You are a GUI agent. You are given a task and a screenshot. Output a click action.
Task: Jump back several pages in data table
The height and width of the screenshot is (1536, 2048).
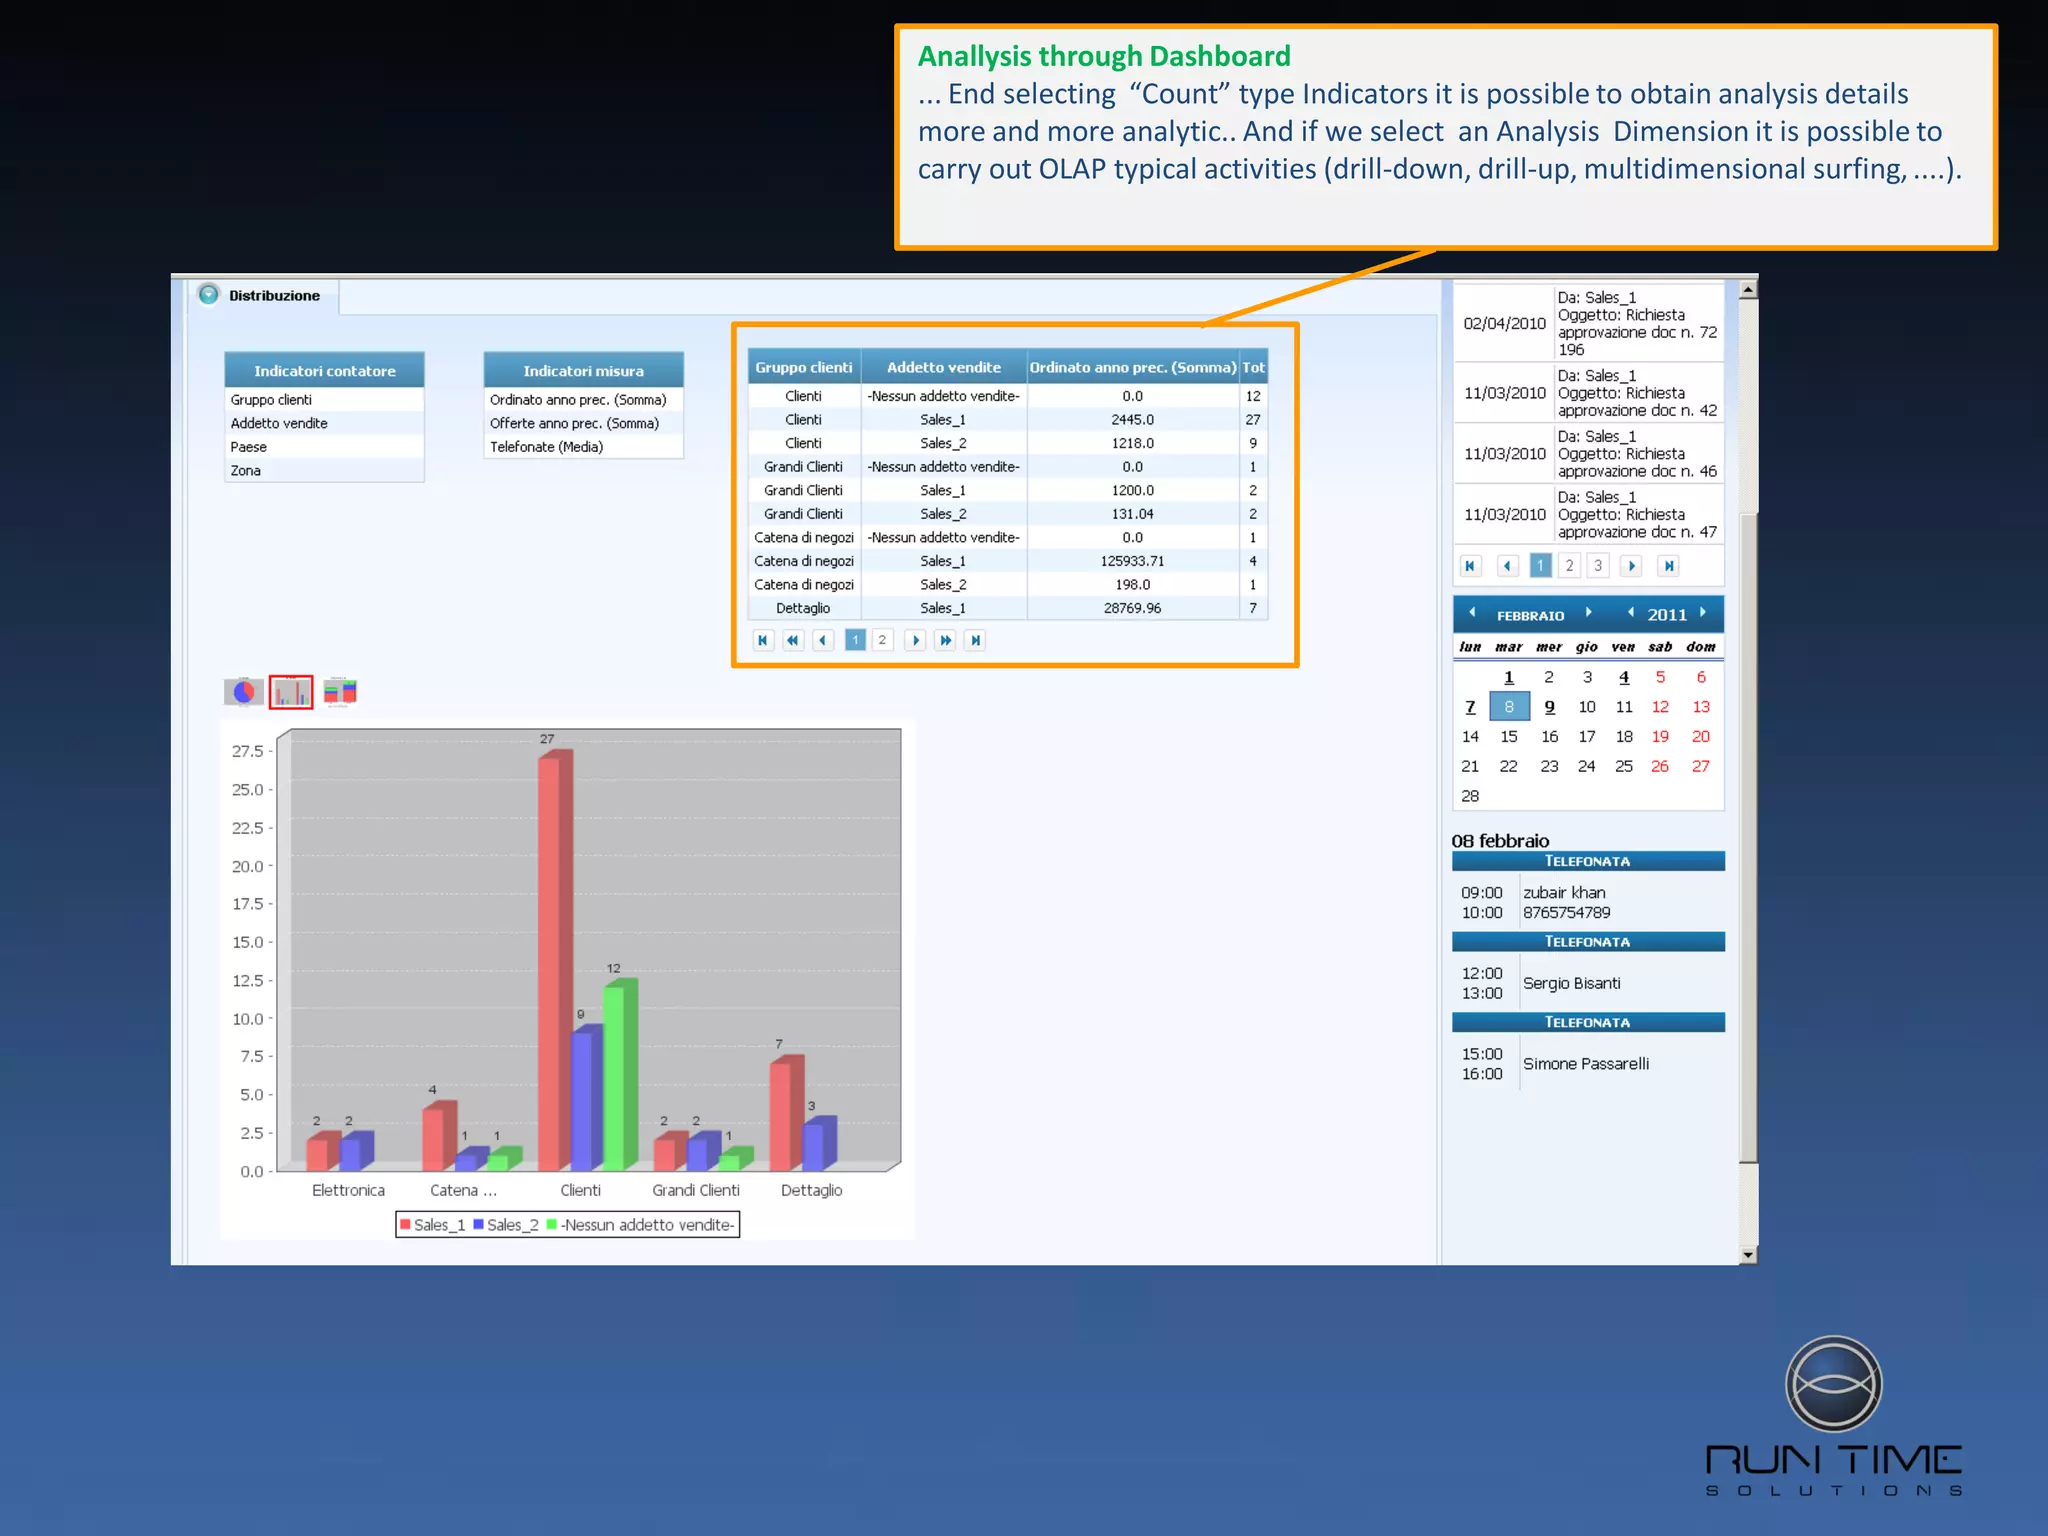point(793,640)
